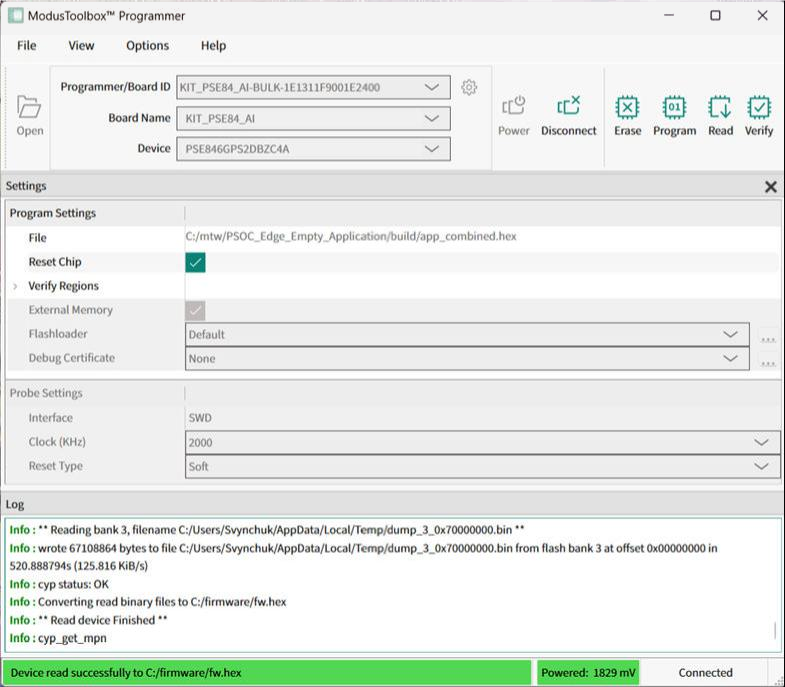Open the Board Name dropdown

(313, 119)
